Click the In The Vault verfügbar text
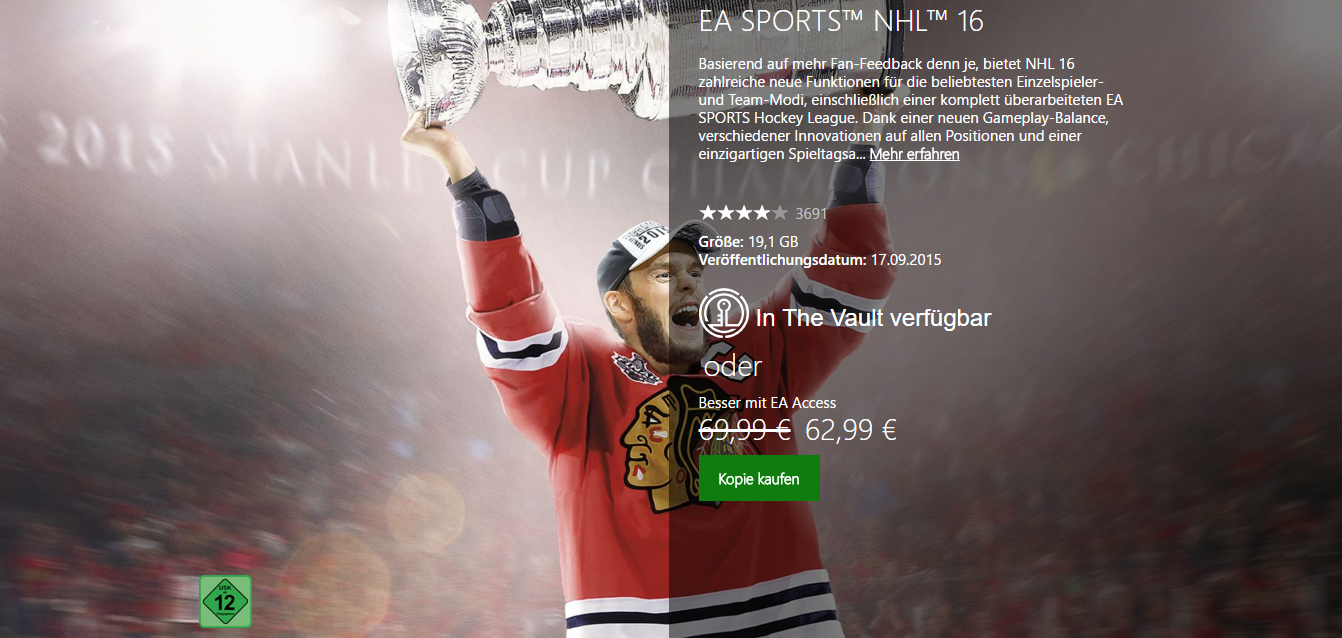1342x638 pixels. [x=874, y=318]
